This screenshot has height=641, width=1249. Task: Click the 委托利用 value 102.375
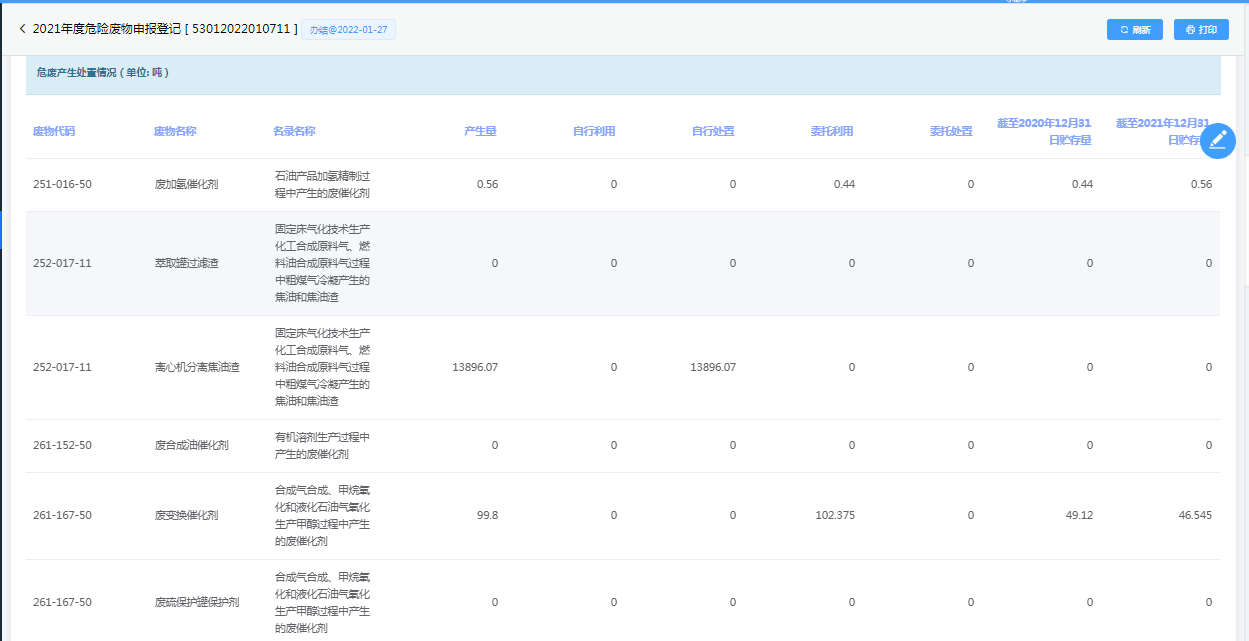tap(836, 515)
